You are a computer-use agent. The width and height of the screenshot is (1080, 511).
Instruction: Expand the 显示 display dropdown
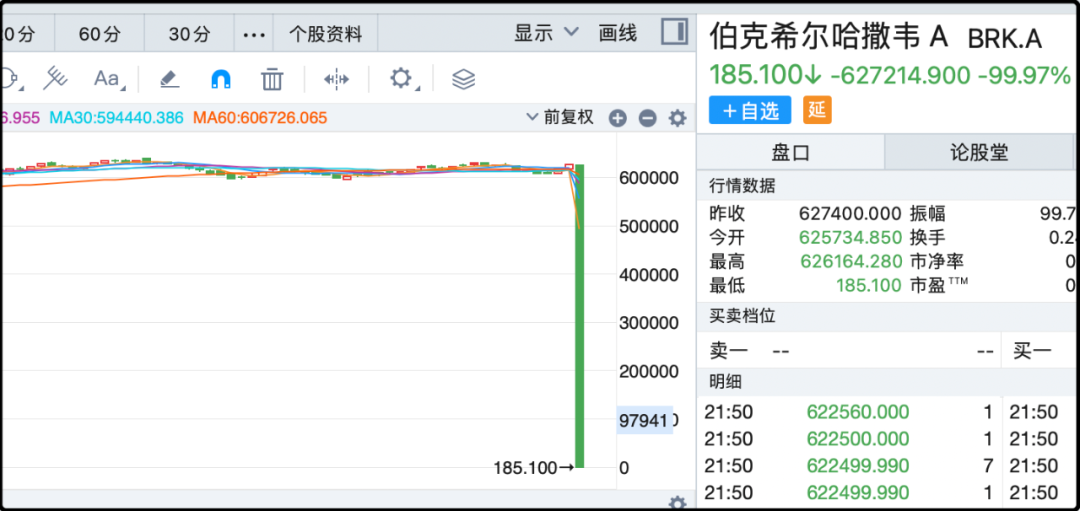coord(547,33)
